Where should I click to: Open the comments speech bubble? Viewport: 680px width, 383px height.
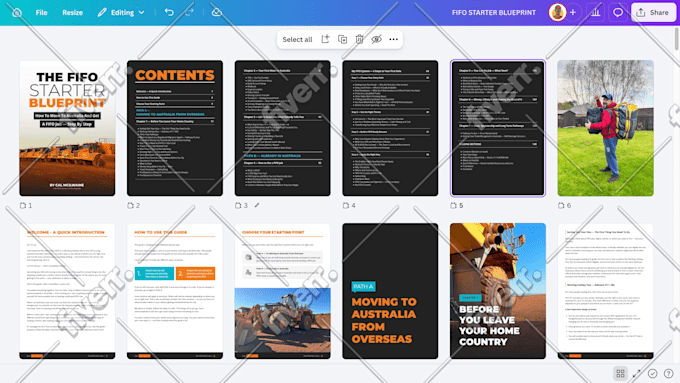(618, 12)
